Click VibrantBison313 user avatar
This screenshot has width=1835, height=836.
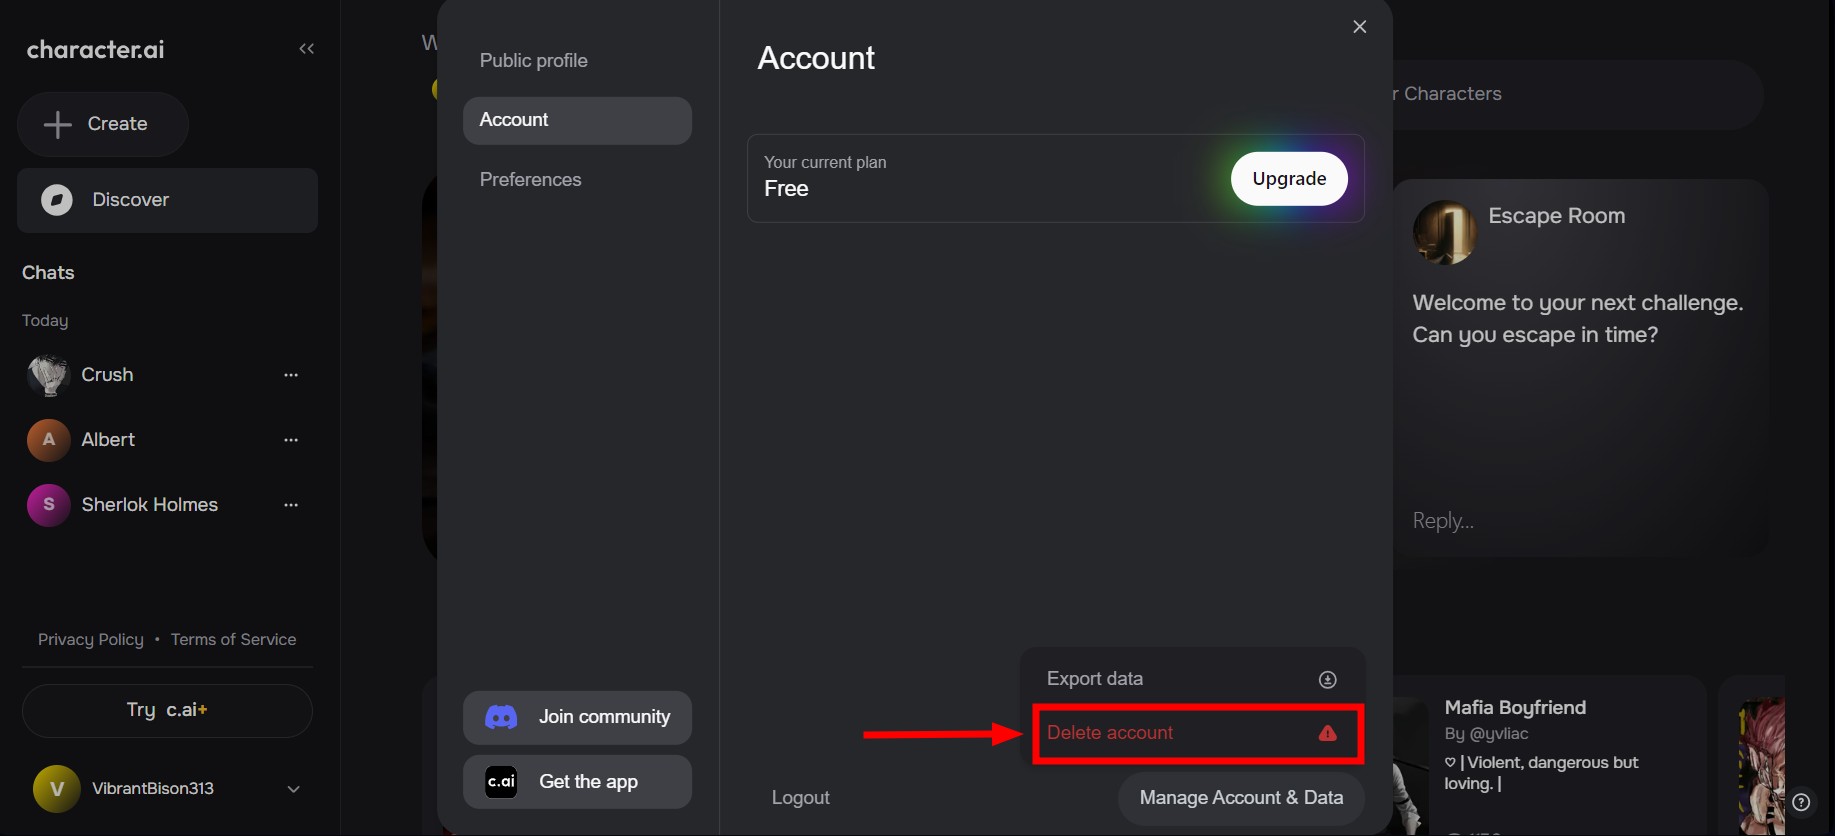[x=56, y=789]
